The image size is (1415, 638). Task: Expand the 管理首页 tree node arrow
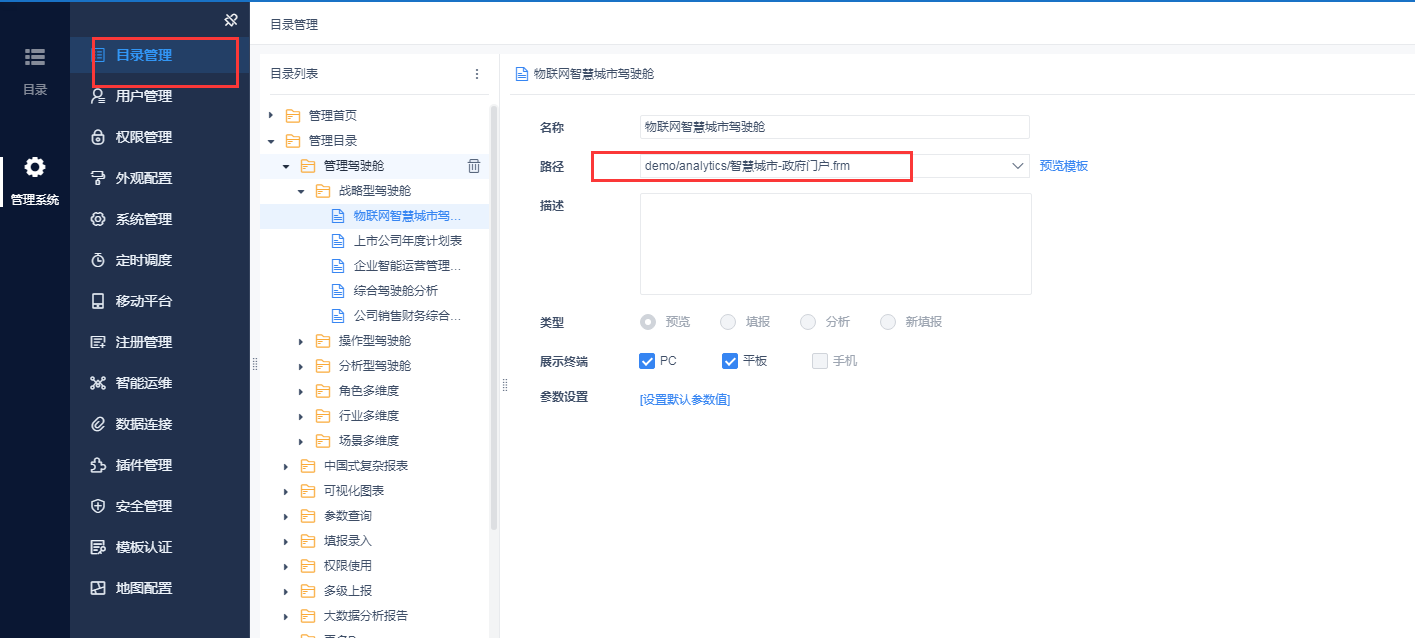(x=271, y=116)
